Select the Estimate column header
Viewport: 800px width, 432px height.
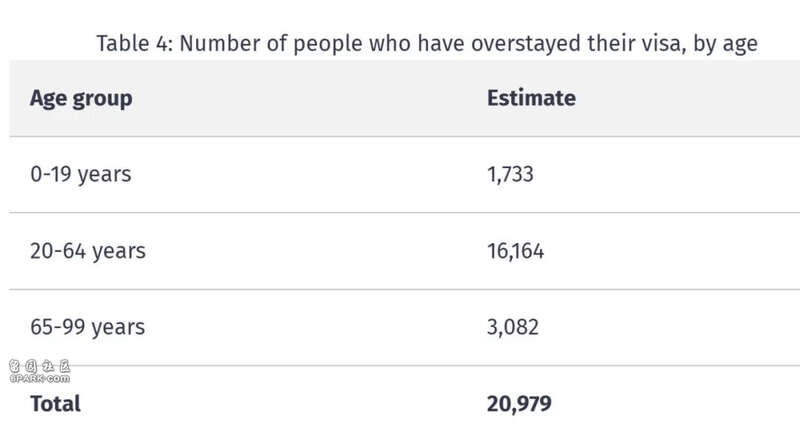tap(531, 98)
